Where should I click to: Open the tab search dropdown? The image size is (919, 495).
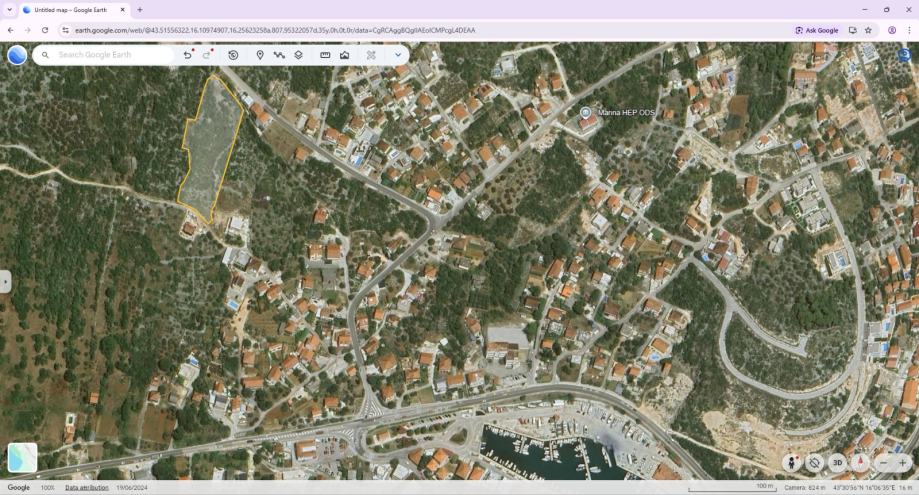coord(9,10)
